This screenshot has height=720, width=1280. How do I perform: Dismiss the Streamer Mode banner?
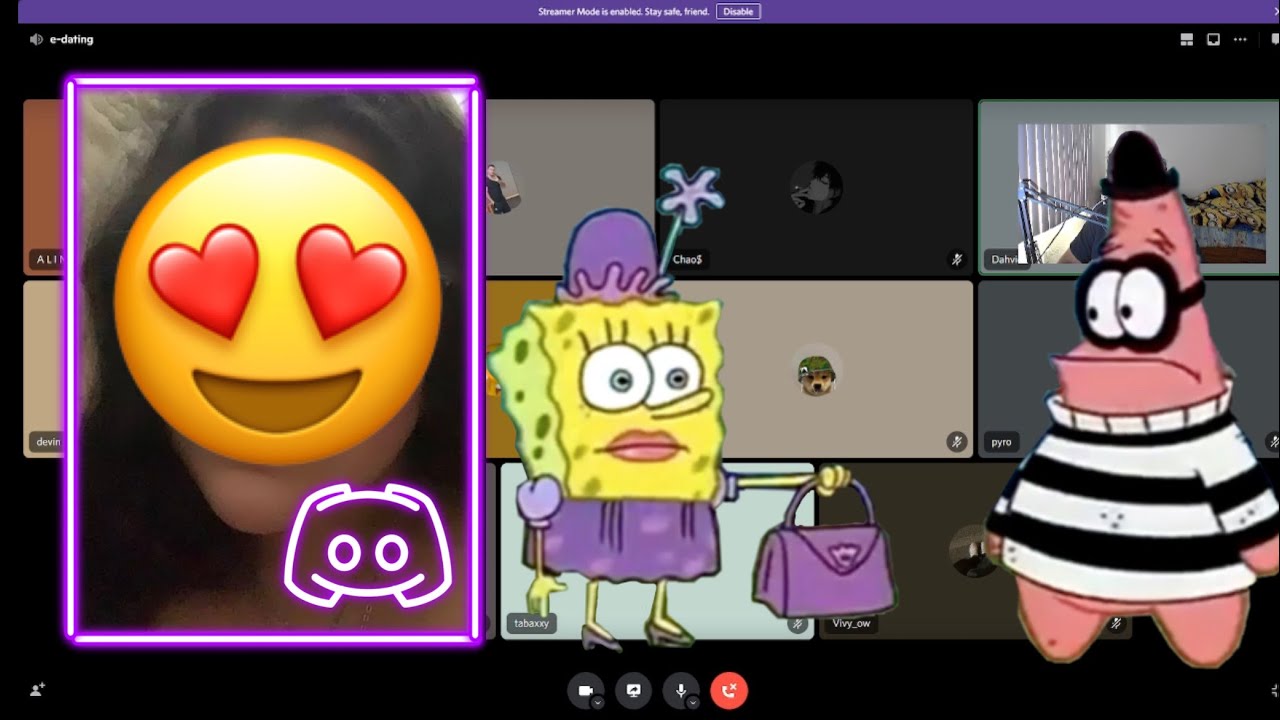click(x=1275, y=11)
